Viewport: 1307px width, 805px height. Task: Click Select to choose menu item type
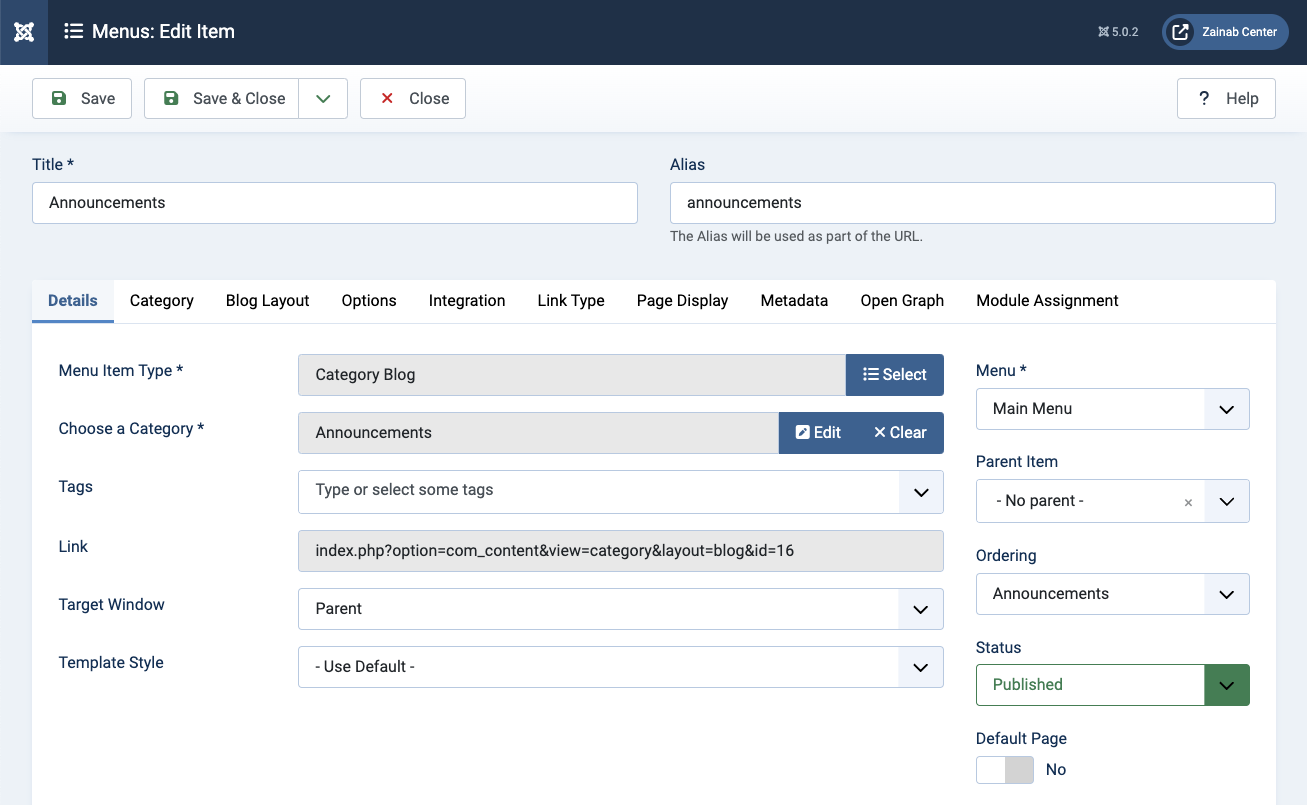pyautogui.click(x=895, y=374)
